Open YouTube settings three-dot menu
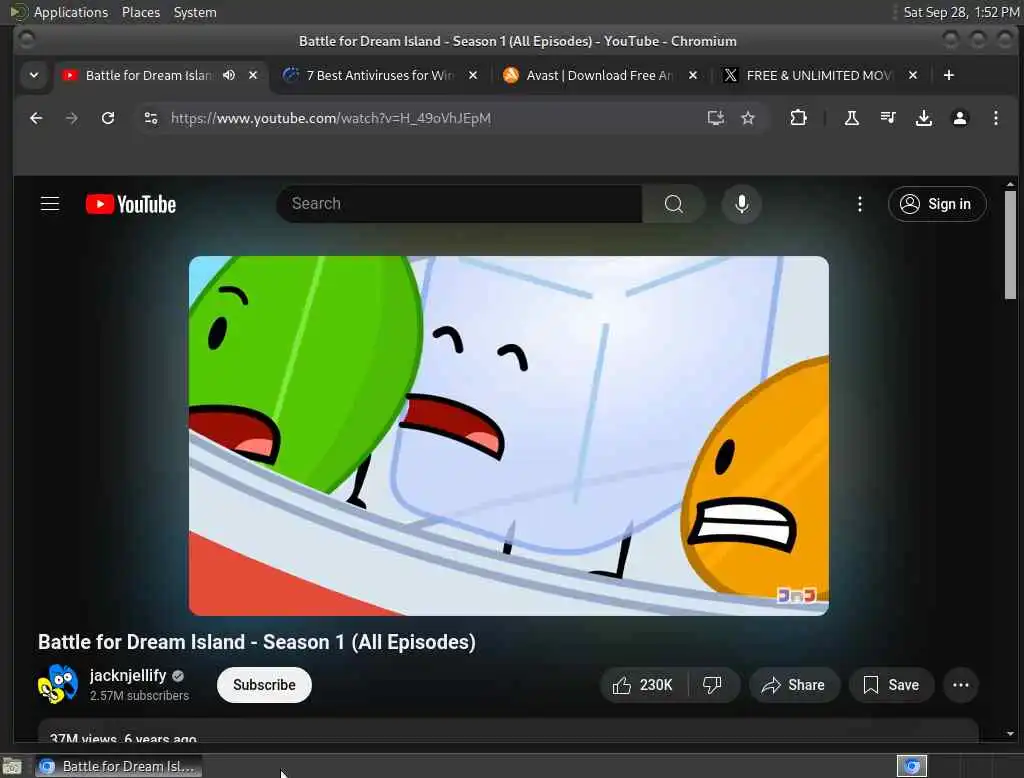Viewport: 1024px width, 778px height. click(x=859, y=204)
